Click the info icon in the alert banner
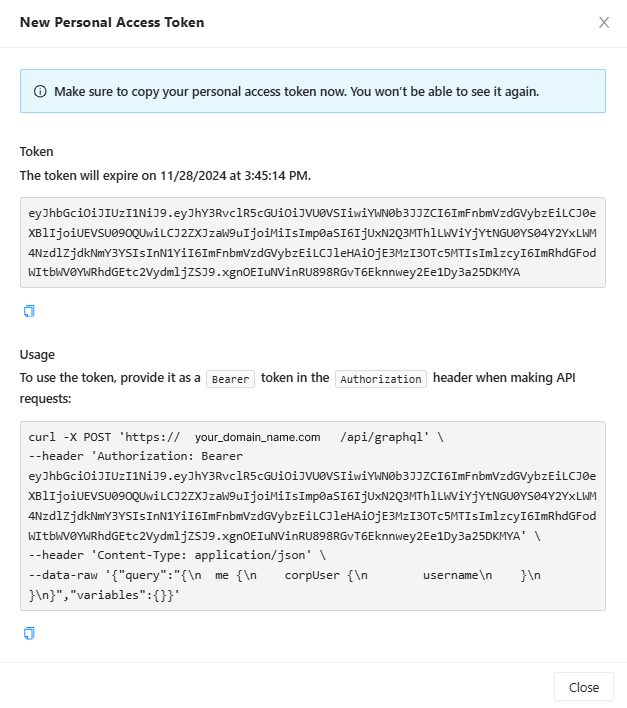Image resolution: width=627 pixels, height=708 pixels. pyautogui.click(x=40, y=91)
